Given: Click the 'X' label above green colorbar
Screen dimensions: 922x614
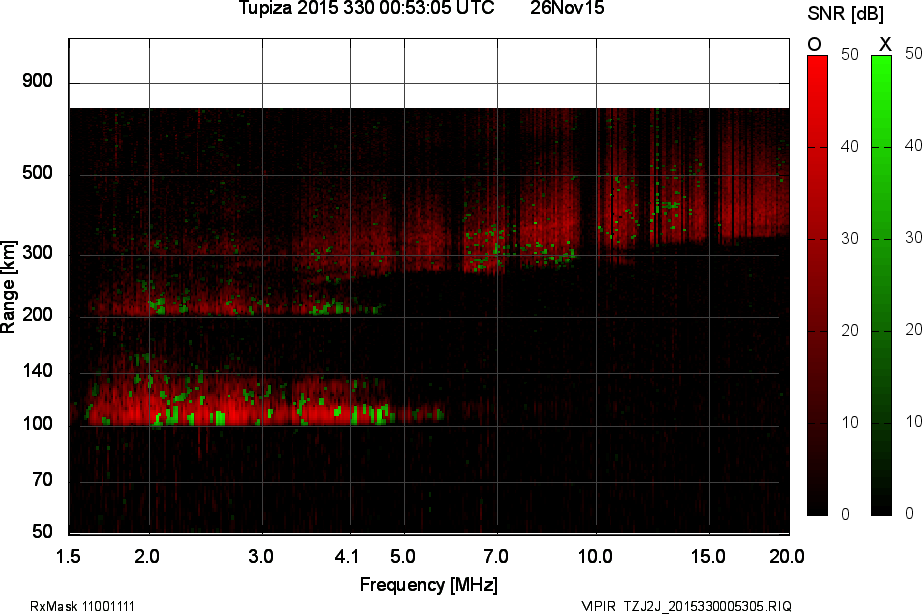Looking at the screenshot, I should click(884, 44).
